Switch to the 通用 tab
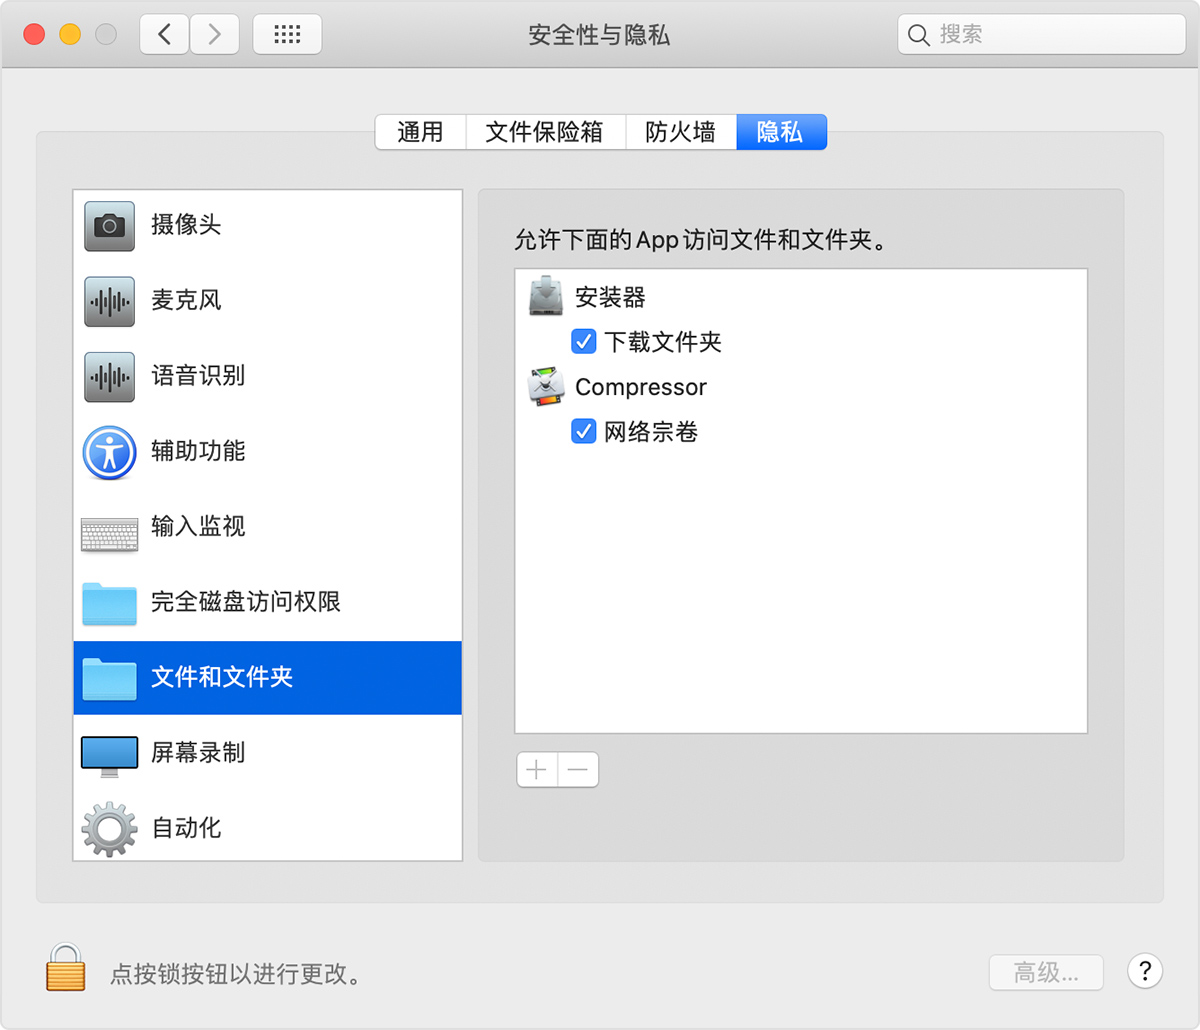The height and width of the screenshot is (1030, 1200). coord(420,131)
